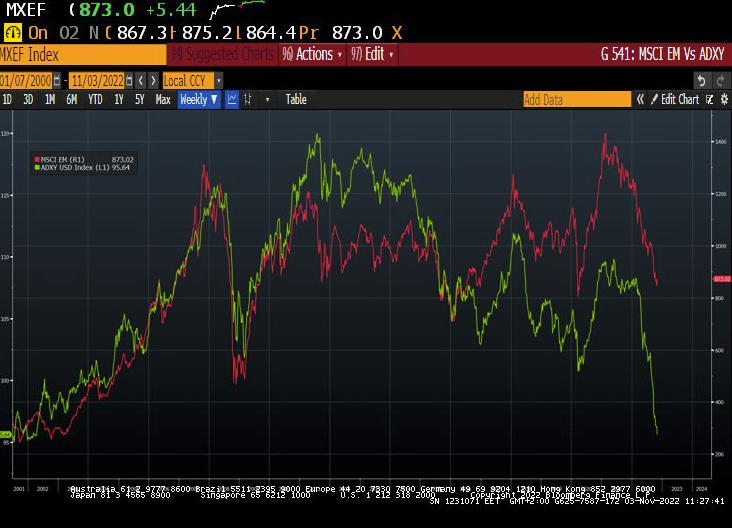Step the date range forward
Screen dimensions: 732x528
coord(153,80)
